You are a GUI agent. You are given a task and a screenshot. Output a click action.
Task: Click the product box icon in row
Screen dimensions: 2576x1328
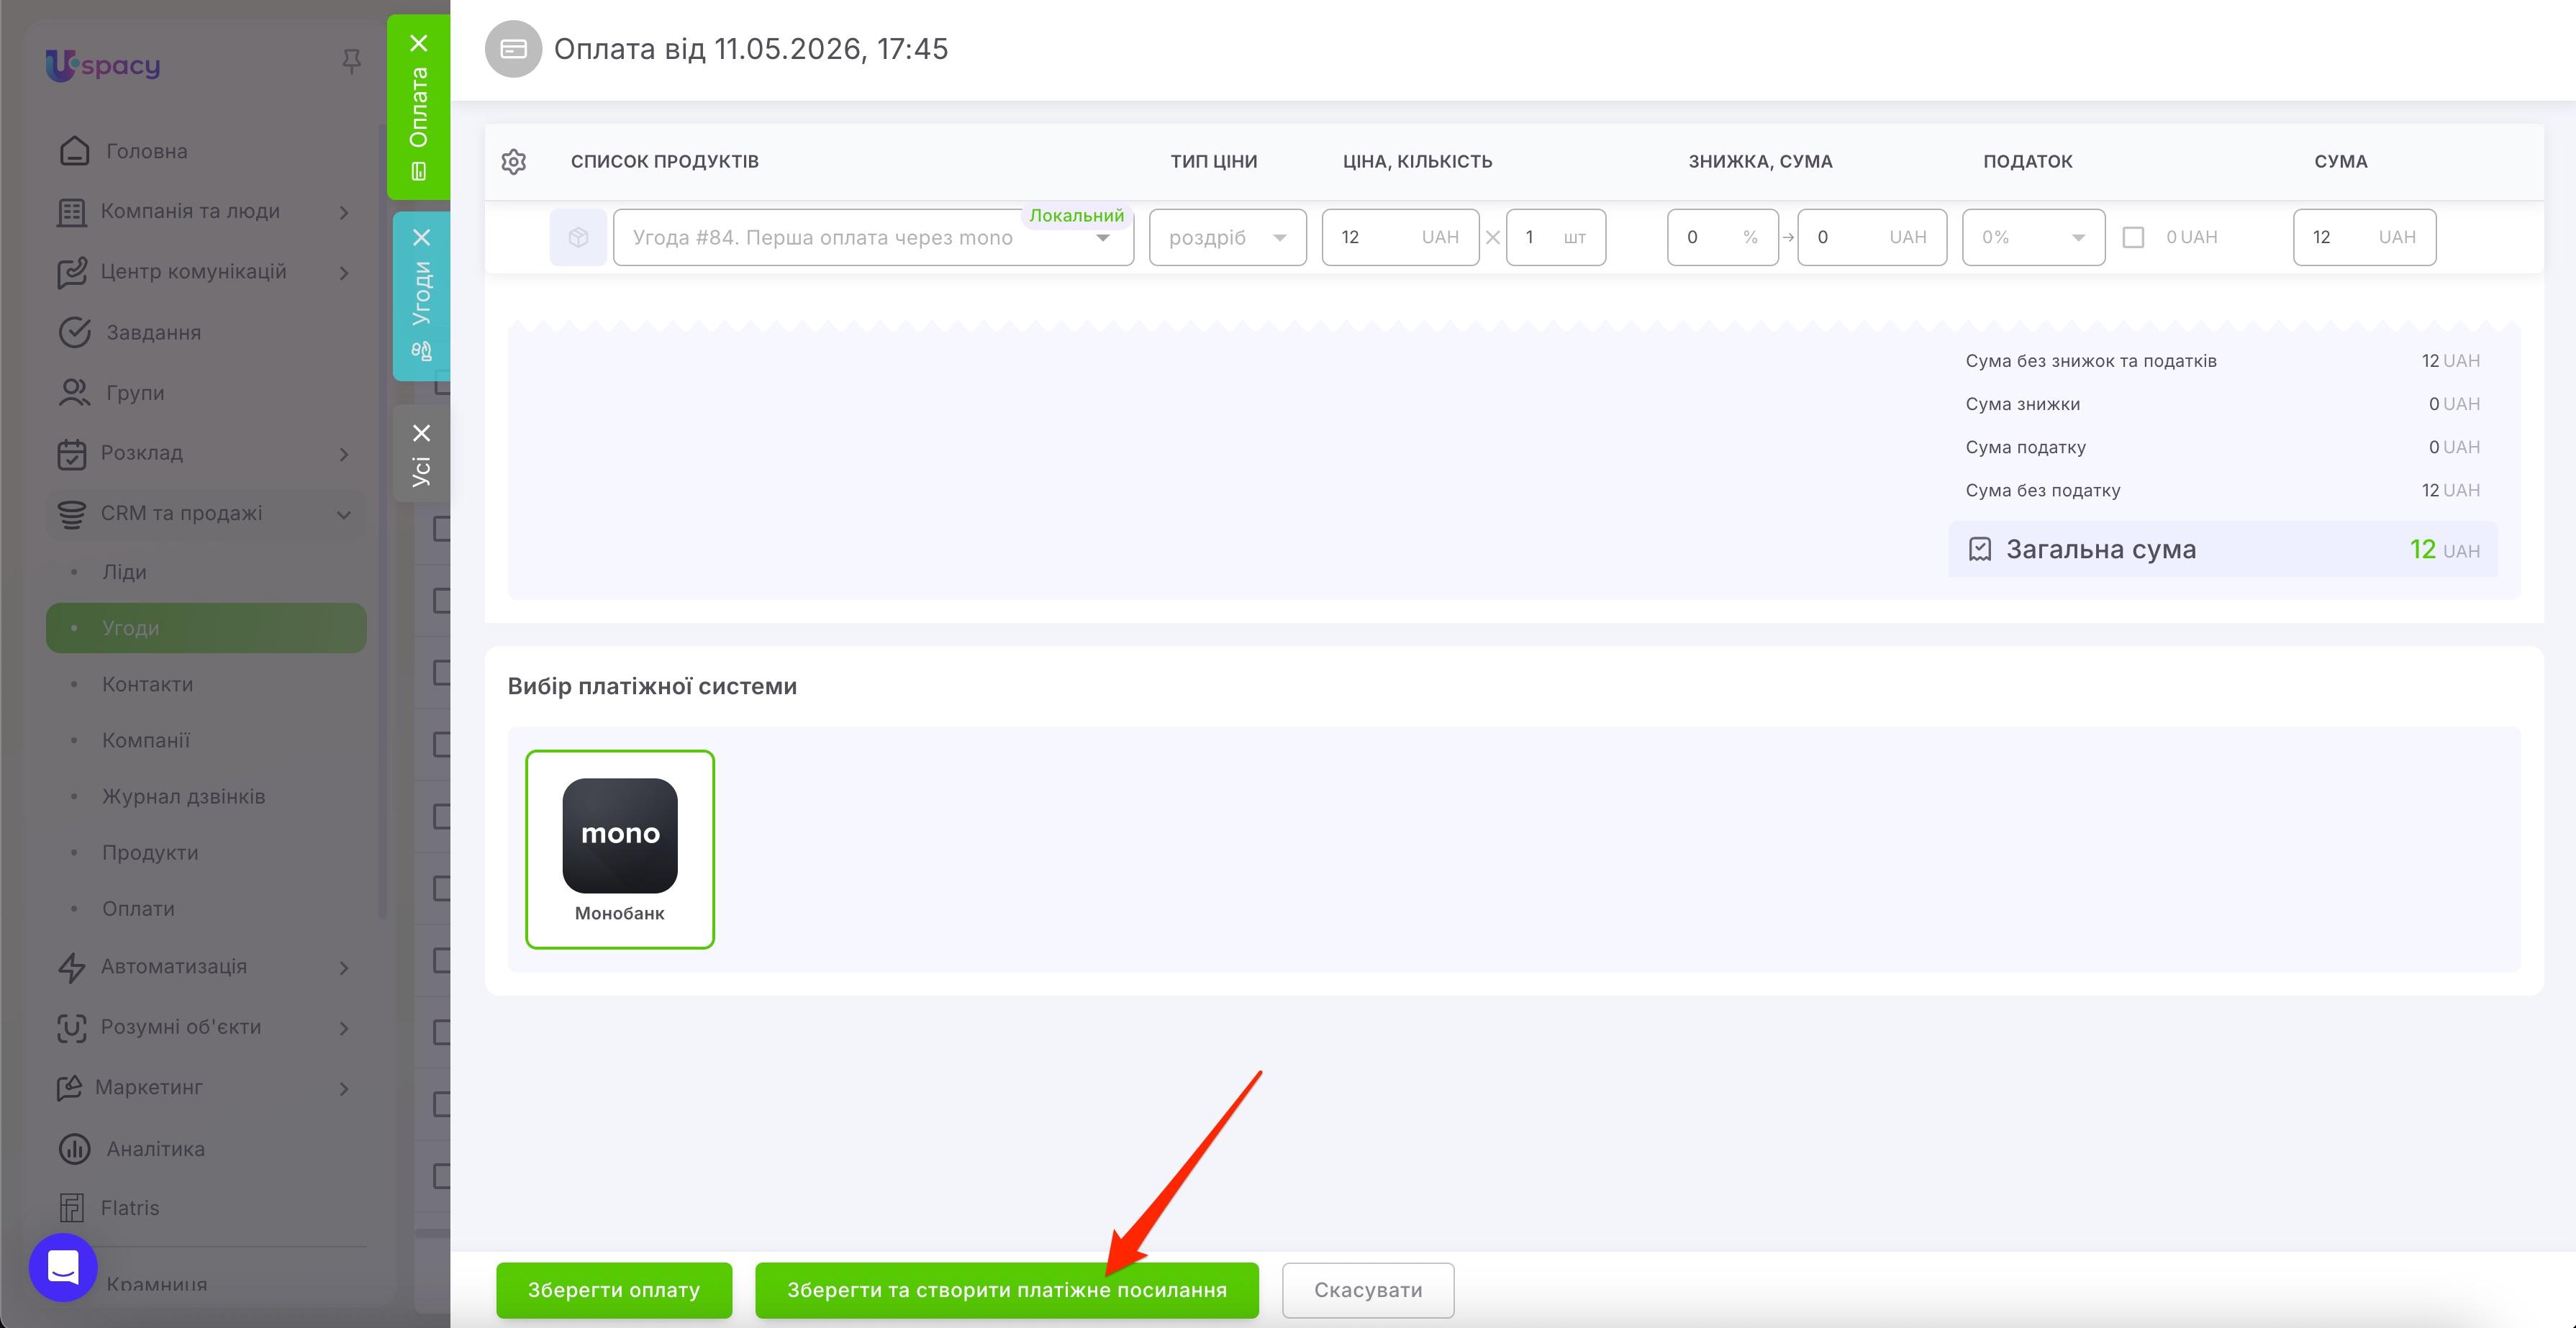coord(578,237)
